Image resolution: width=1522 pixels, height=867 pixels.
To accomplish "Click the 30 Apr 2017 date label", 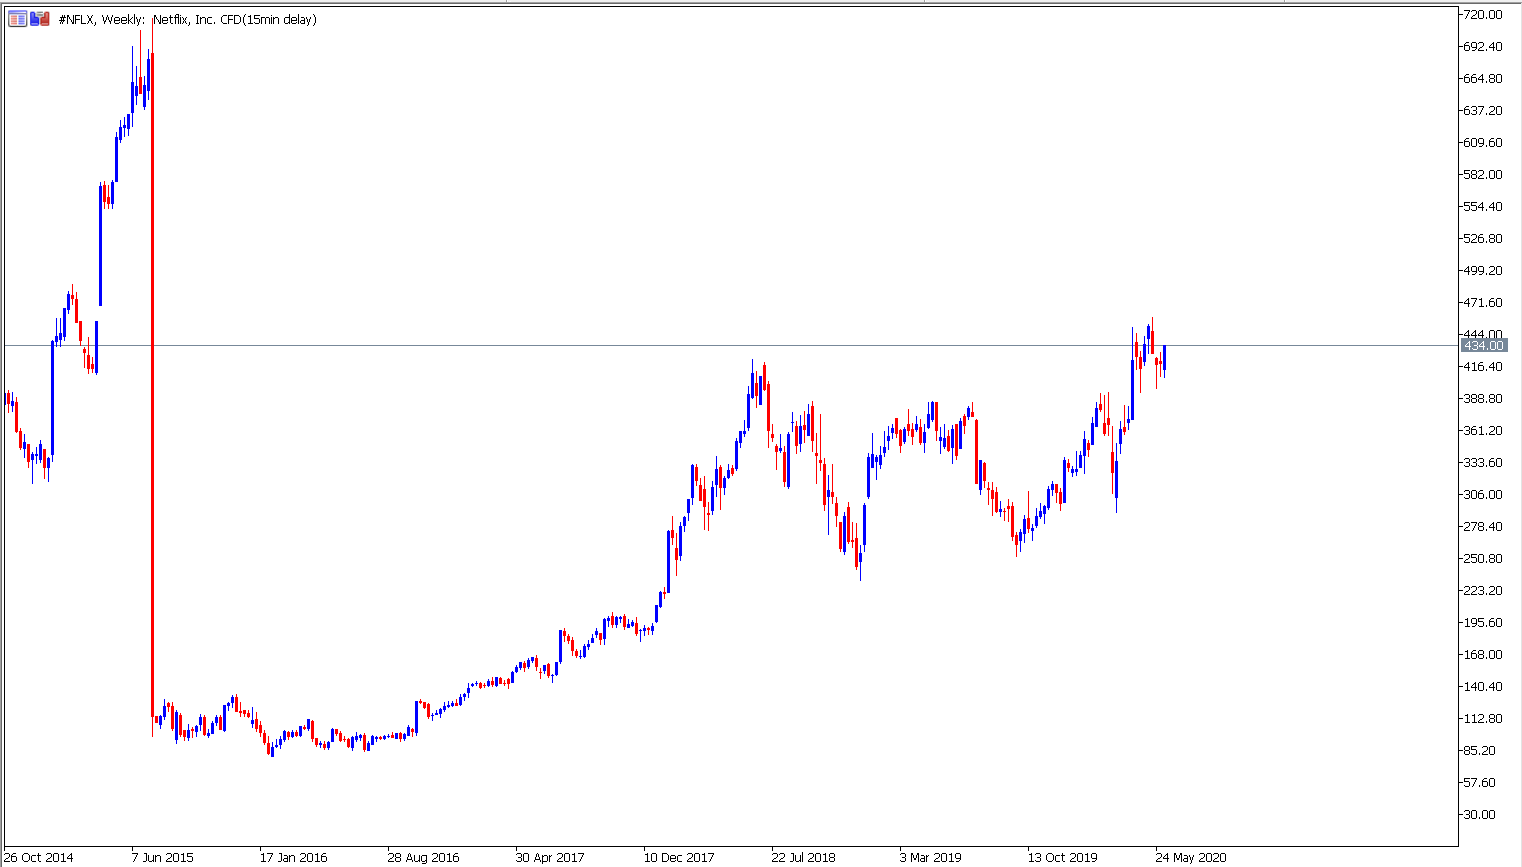I will pyautogui.click(x=550, y=857).
